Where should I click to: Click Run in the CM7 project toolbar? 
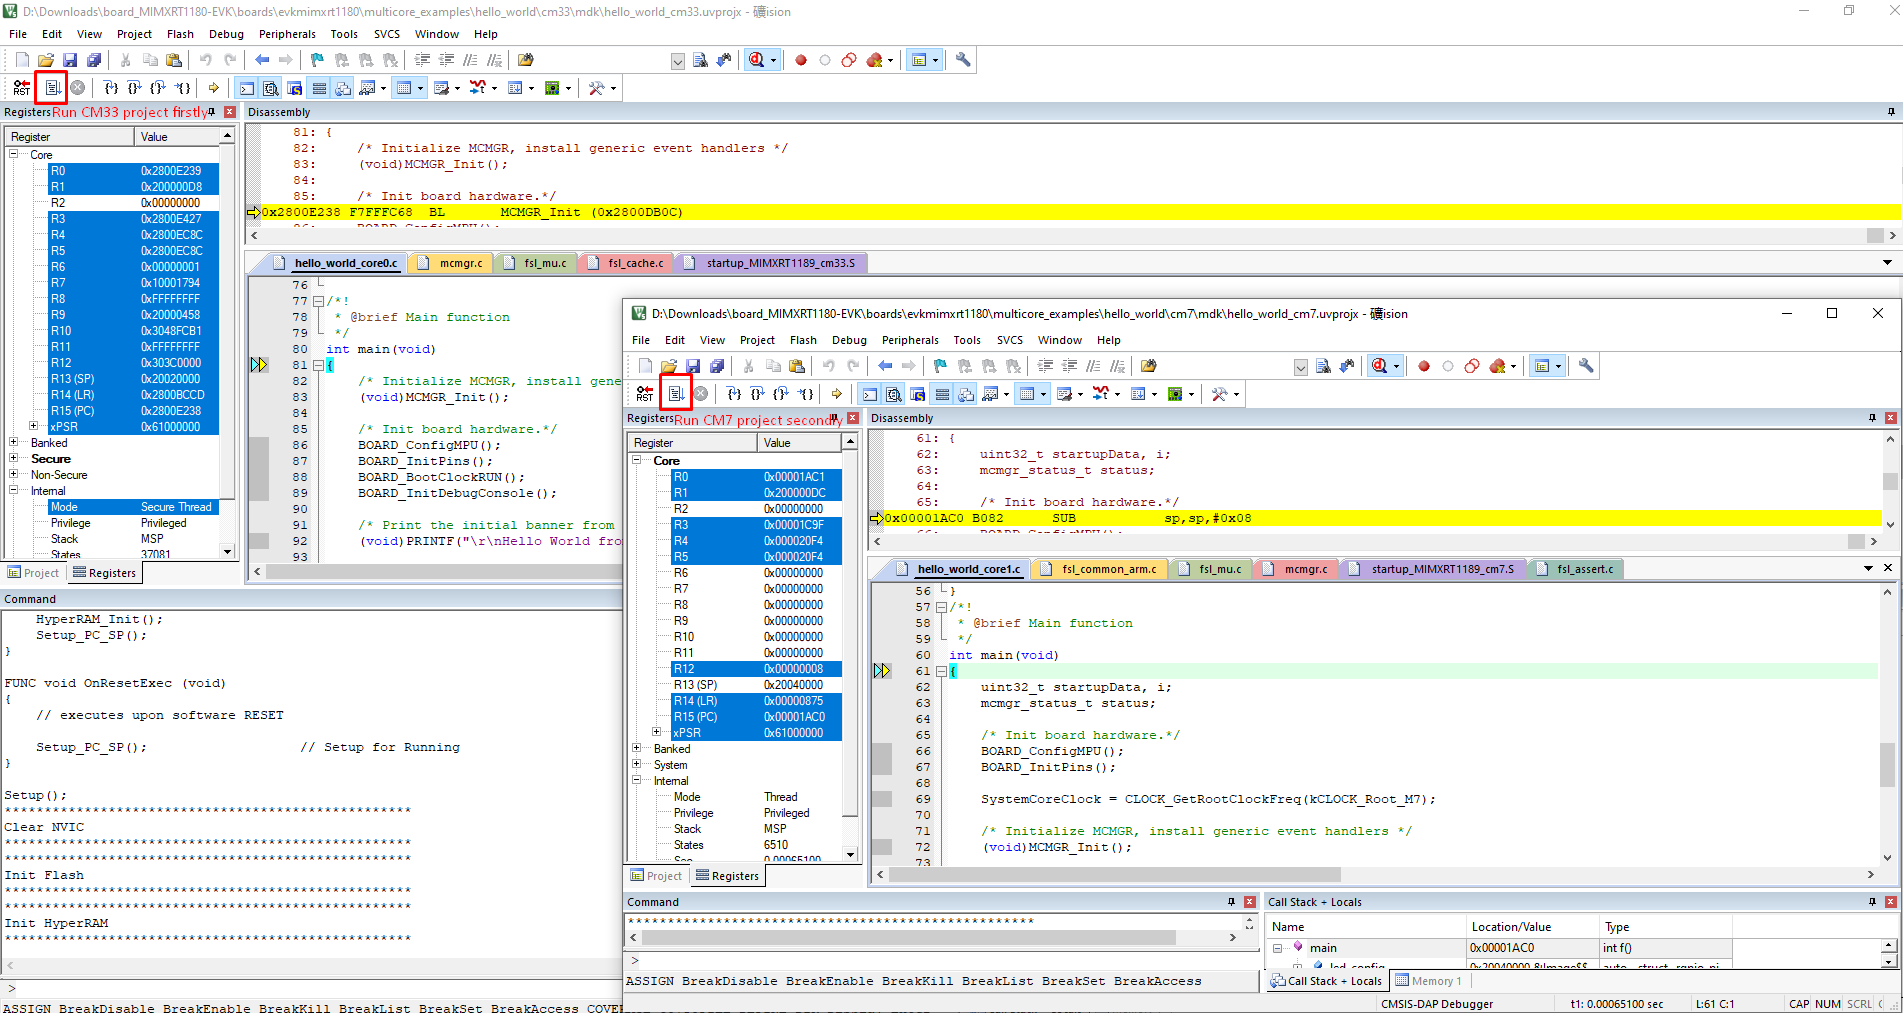[x=676, y=394]
